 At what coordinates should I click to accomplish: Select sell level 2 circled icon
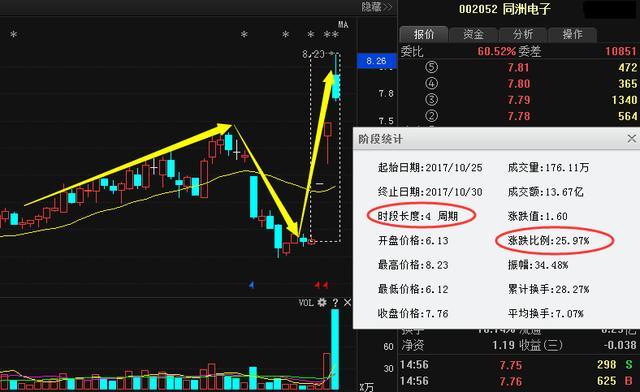point(431,116)
